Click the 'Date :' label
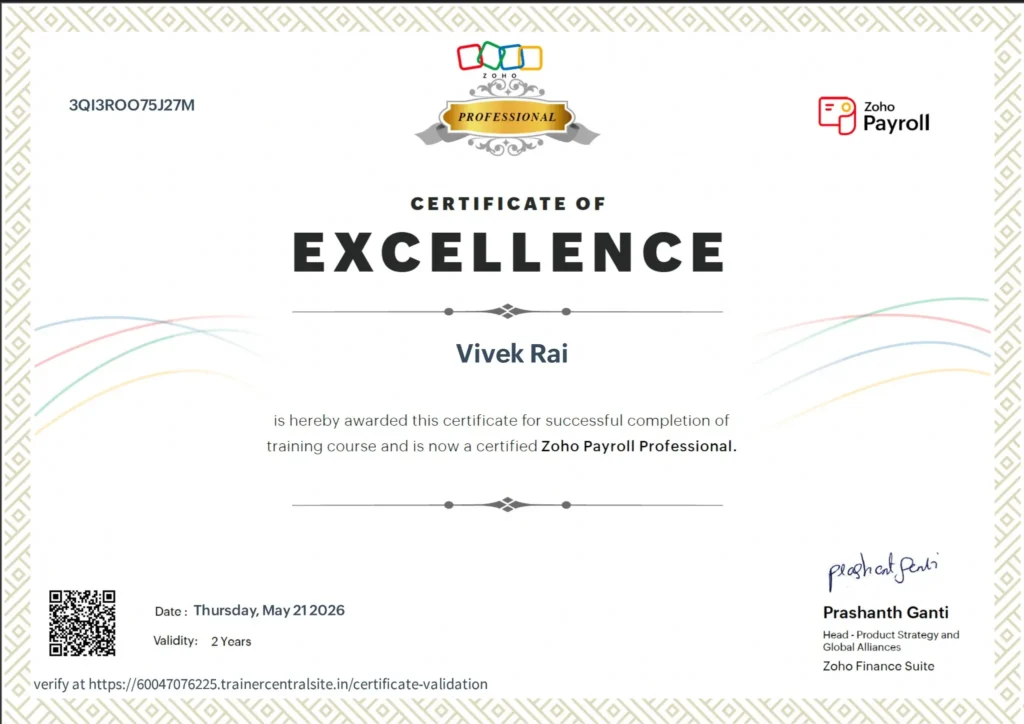Screen dimensions: 1024x724 click(171, 612)
